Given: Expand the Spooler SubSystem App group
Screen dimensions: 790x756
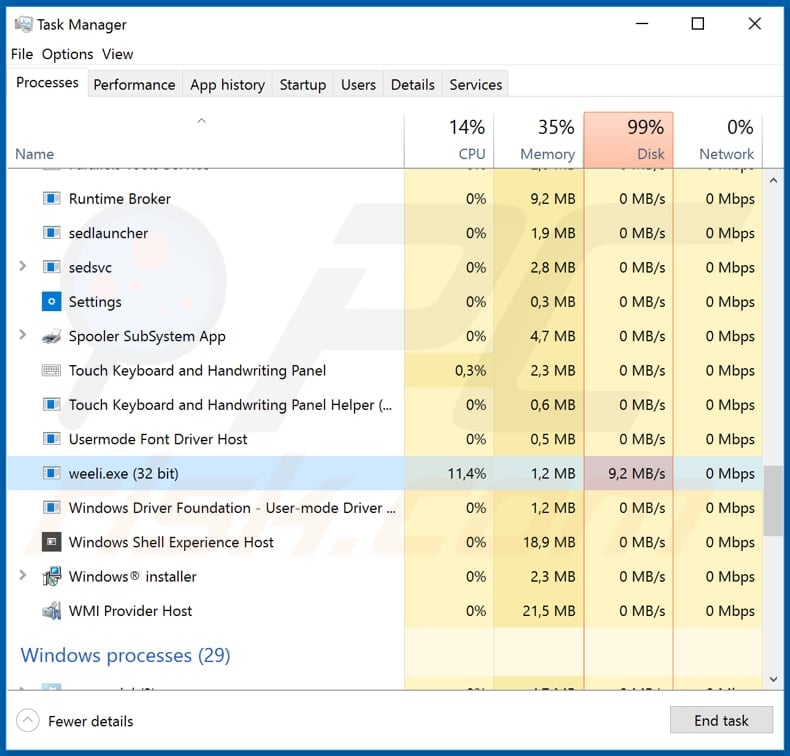Looking at the screenshot, I should (x=23, y=334).
